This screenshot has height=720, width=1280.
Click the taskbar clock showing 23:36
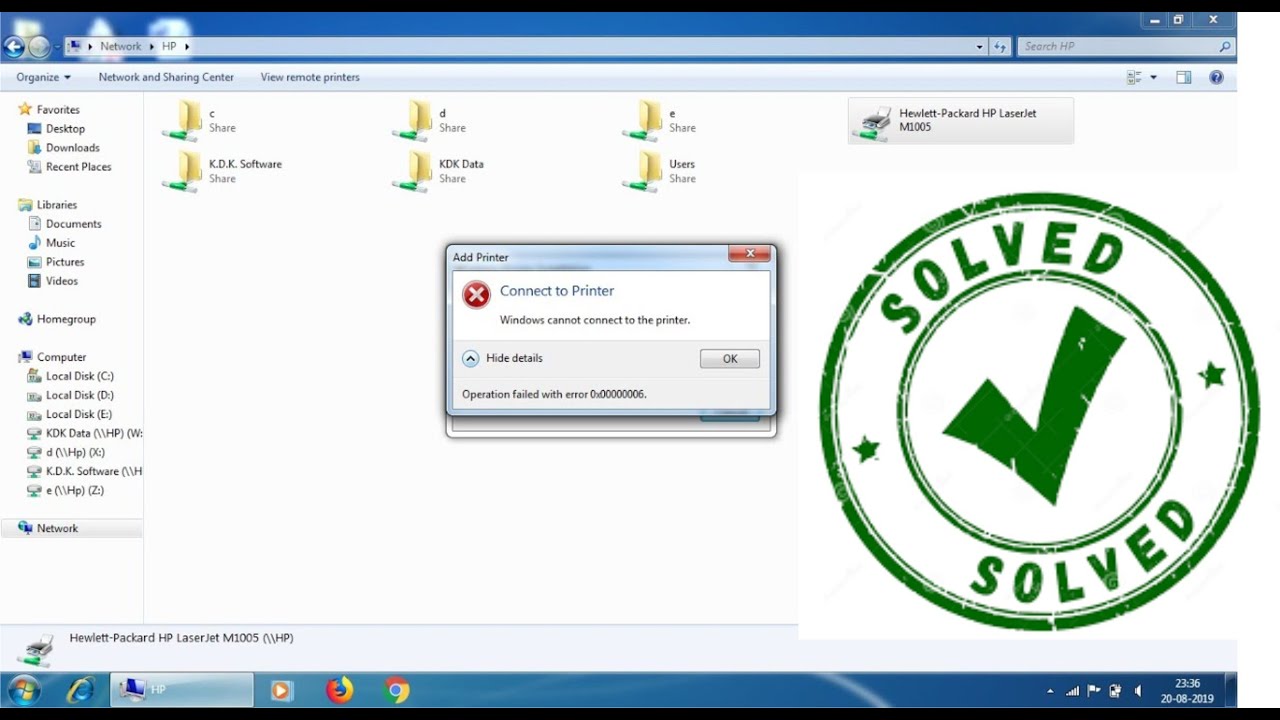pyautogui.click(x=1186, y=690)
